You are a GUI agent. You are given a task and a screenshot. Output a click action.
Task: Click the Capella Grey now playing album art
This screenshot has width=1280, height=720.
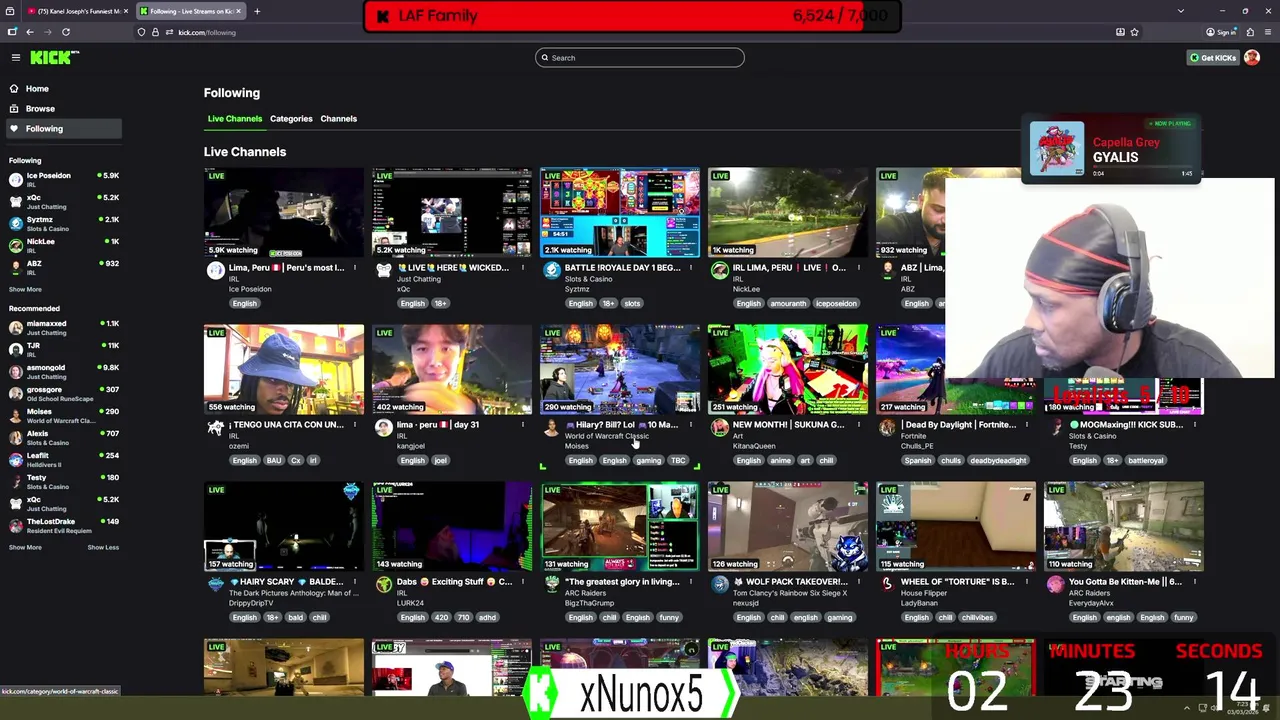pos(1057,149)
